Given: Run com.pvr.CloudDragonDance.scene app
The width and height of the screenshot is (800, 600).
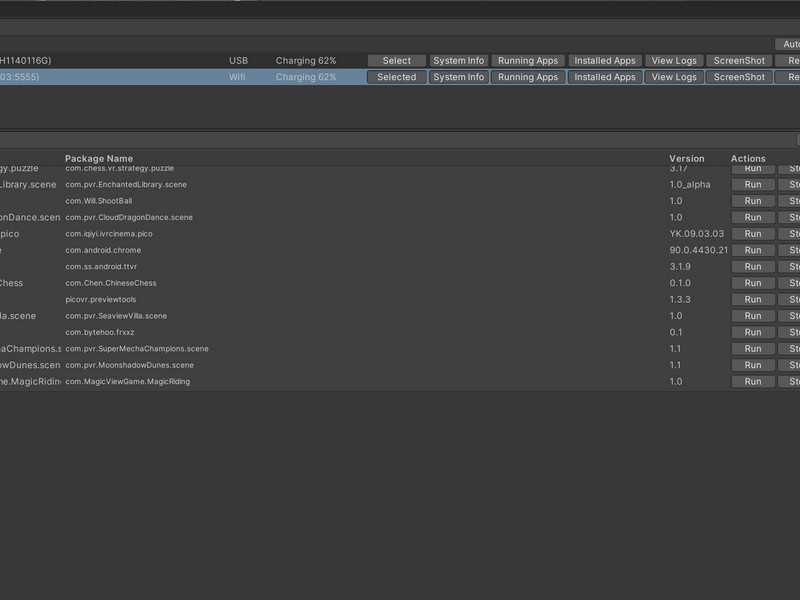Looking at the screenshot, I should [x=753, y=217].
